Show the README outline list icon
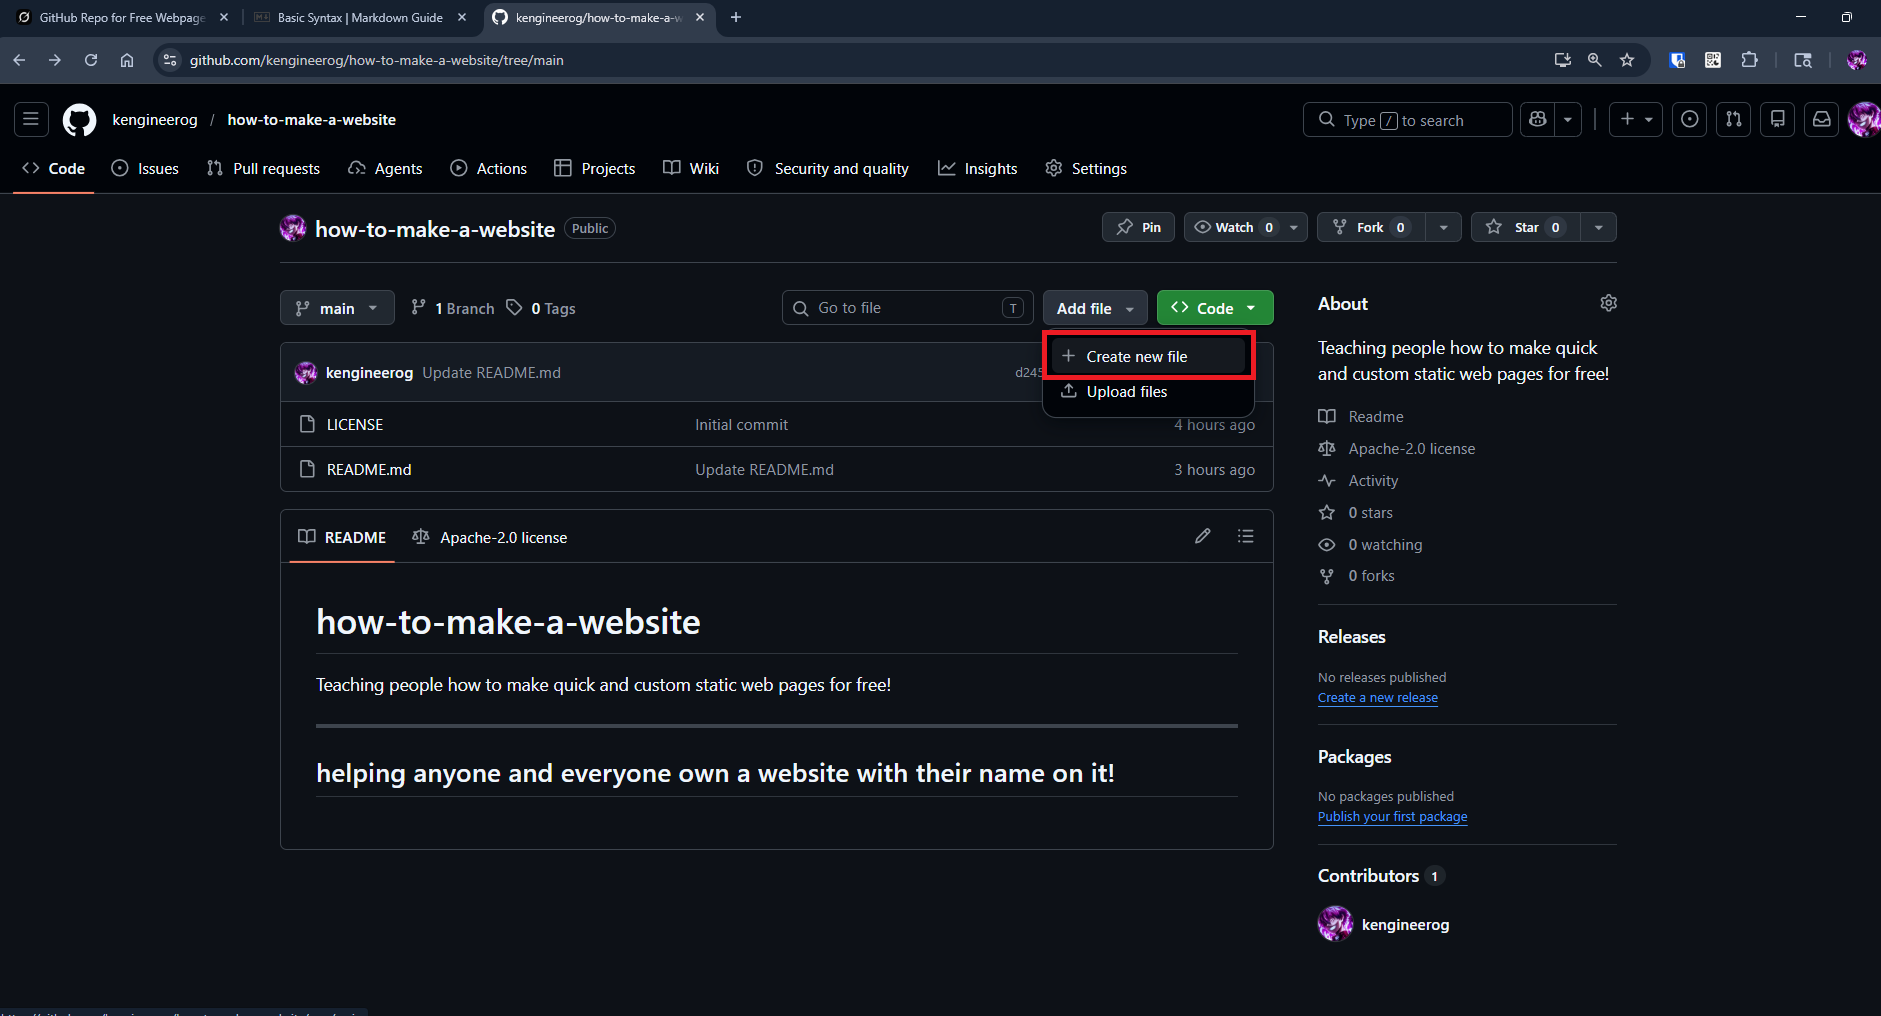Viewport: 1881px width, 1016px height. pos(1245,536)
